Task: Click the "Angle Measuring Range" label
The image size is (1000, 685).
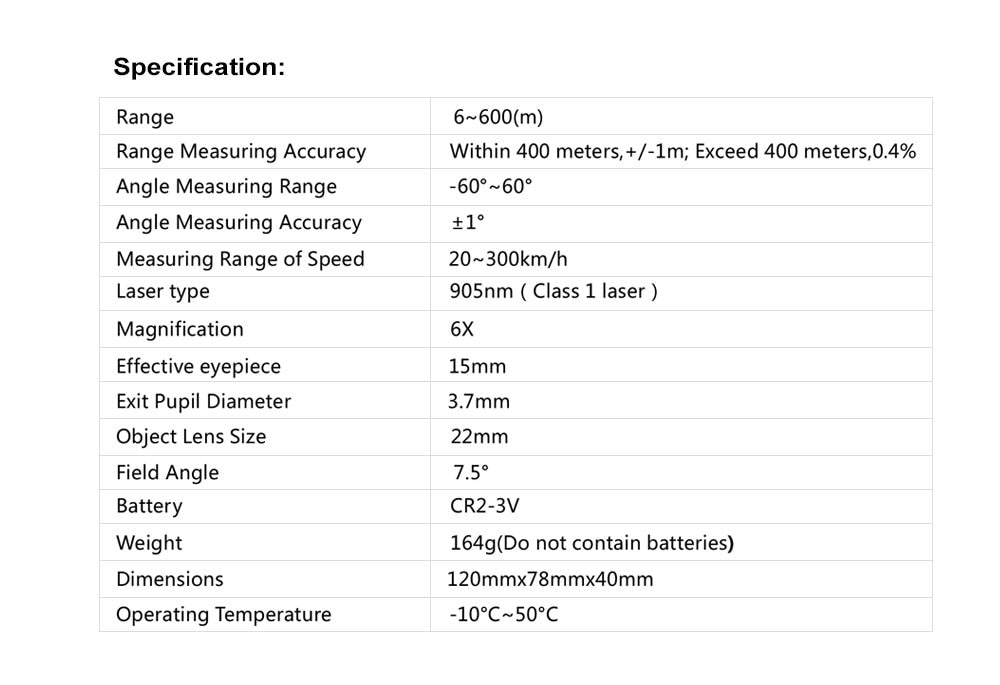Action: [226, 187]
